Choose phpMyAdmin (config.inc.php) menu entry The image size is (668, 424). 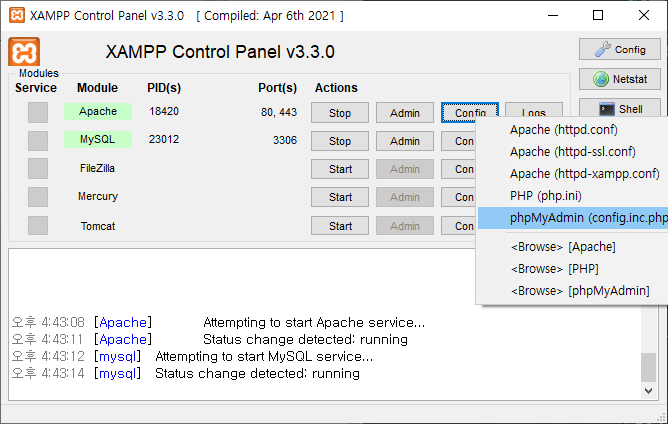(x=573, y=218)
